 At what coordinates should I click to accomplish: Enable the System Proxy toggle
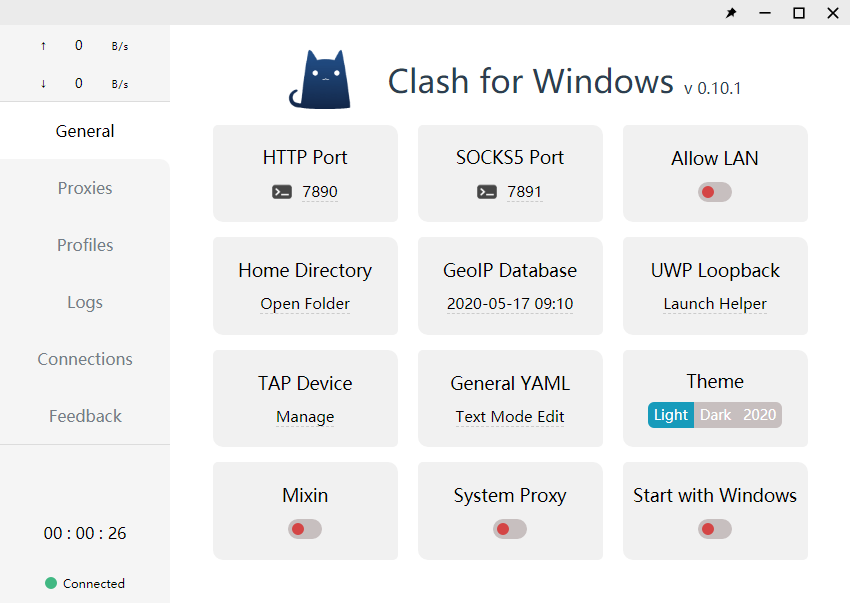[510, 529]
